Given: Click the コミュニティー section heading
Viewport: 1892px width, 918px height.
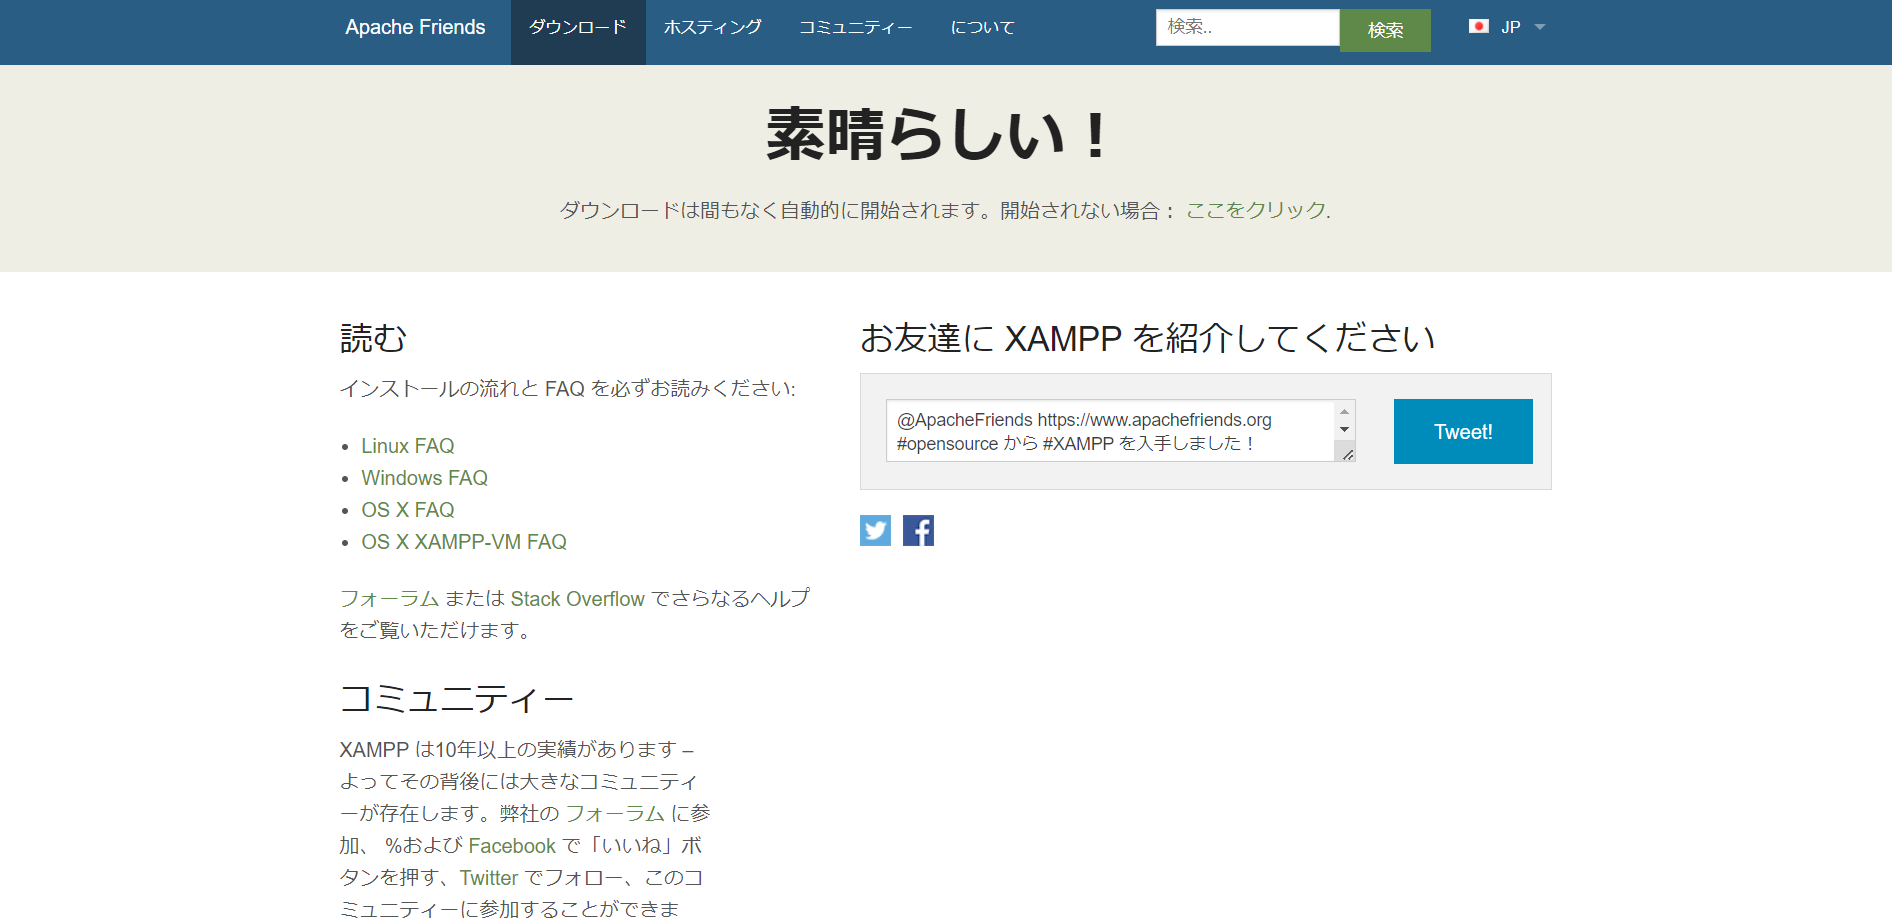Looking at the screenshot, I should 457,698.
